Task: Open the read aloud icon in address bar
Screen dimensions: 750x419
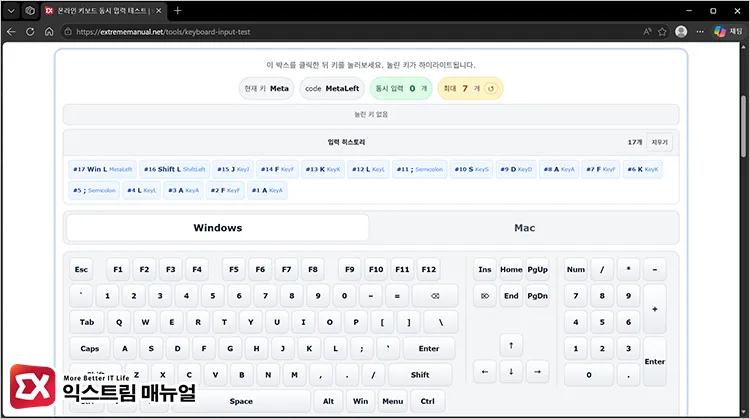Action: tap(647, 32)
